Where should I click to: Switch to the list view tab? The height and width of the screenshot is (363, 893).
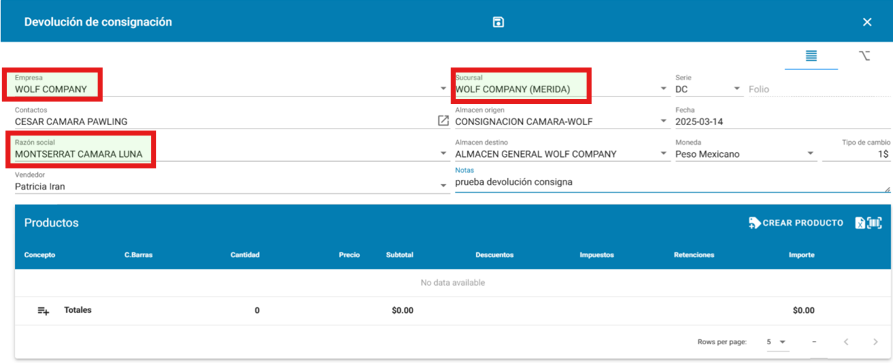coord(811,56)
